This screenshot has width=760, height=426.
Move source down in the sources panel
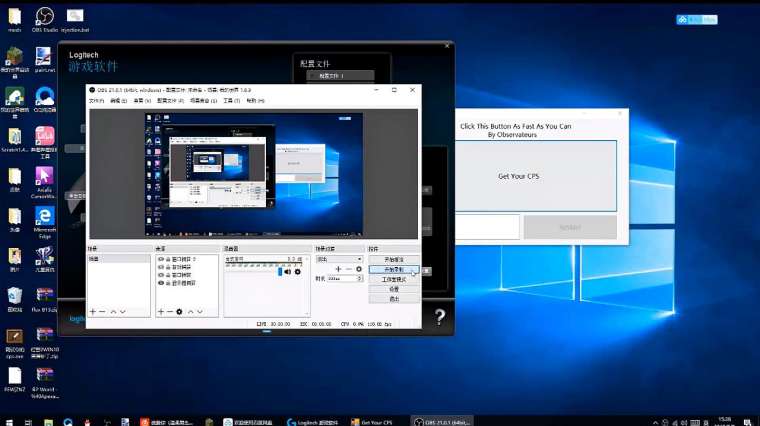click(200, 312)
